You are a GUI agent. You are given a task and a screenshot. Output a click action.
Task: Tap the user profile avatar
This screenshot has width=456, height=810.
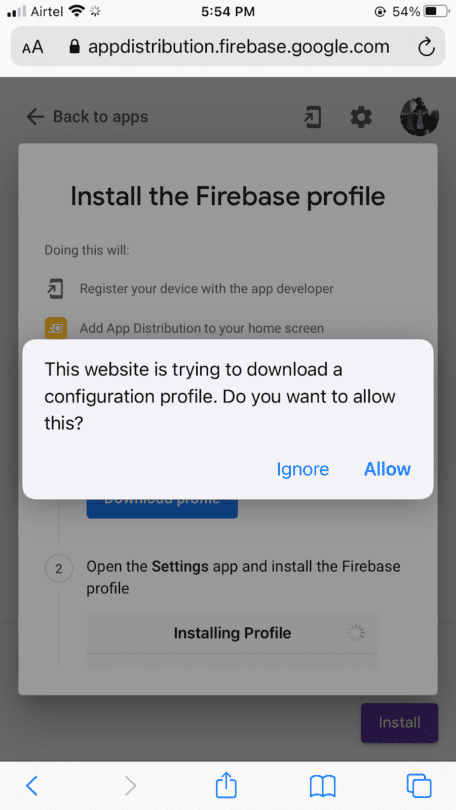[x=419, y=117]
